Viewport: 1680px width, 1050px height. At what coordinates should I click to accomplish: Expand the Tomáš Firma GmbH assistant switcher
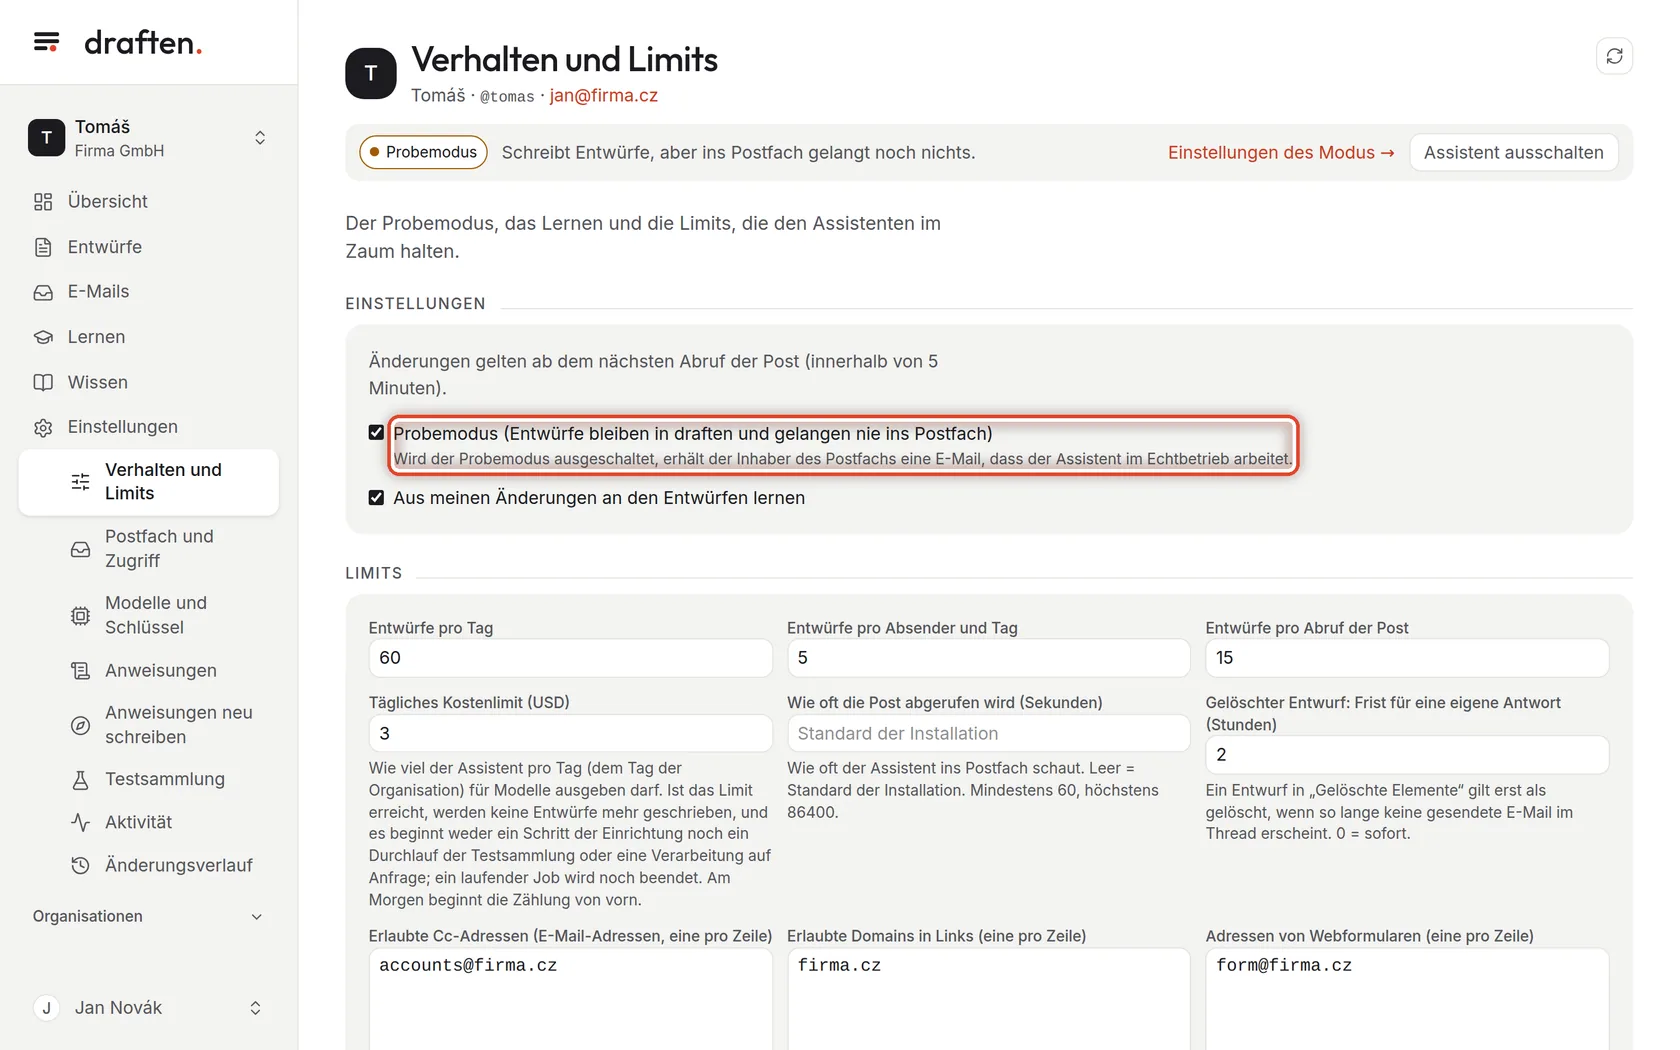(x=148, y=138)
